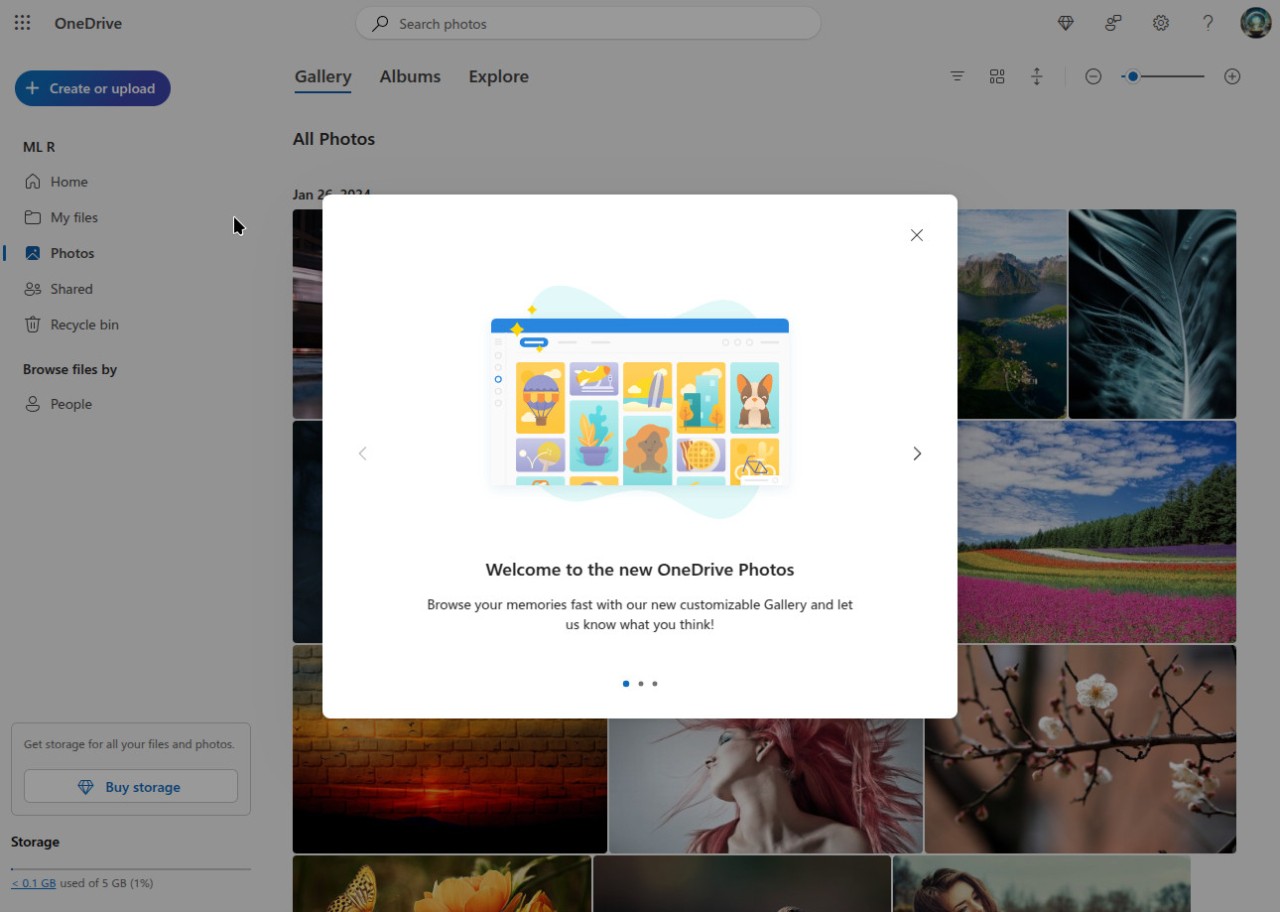Switch to the Albums tab

410,76
